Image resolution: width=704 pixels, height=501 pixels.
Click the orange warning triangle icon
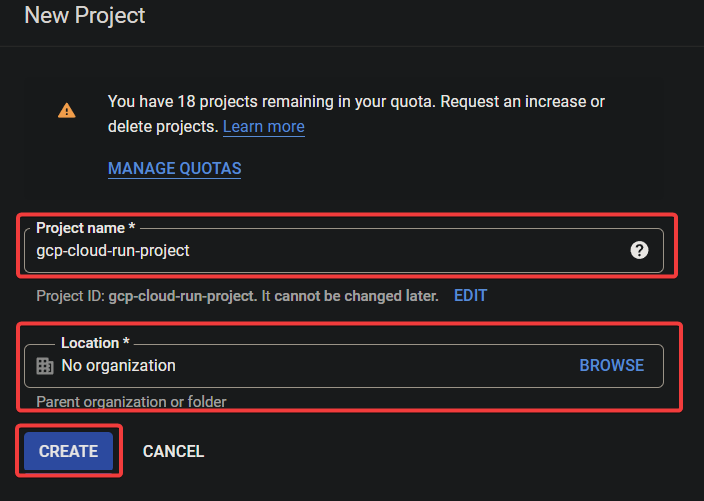pyautogui.click(x=66, y=110)
